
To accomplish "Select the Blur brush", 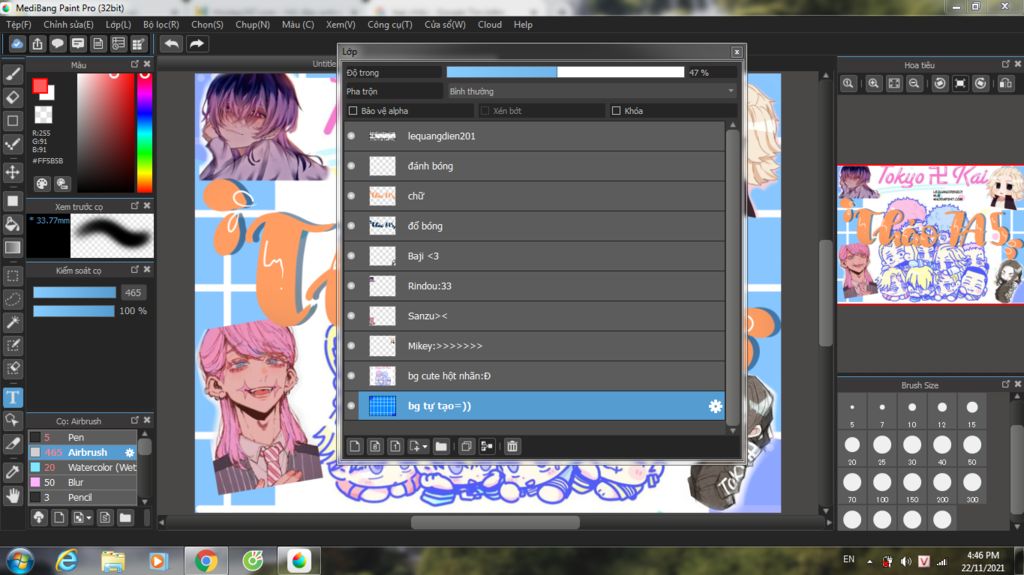I will 82,482.
